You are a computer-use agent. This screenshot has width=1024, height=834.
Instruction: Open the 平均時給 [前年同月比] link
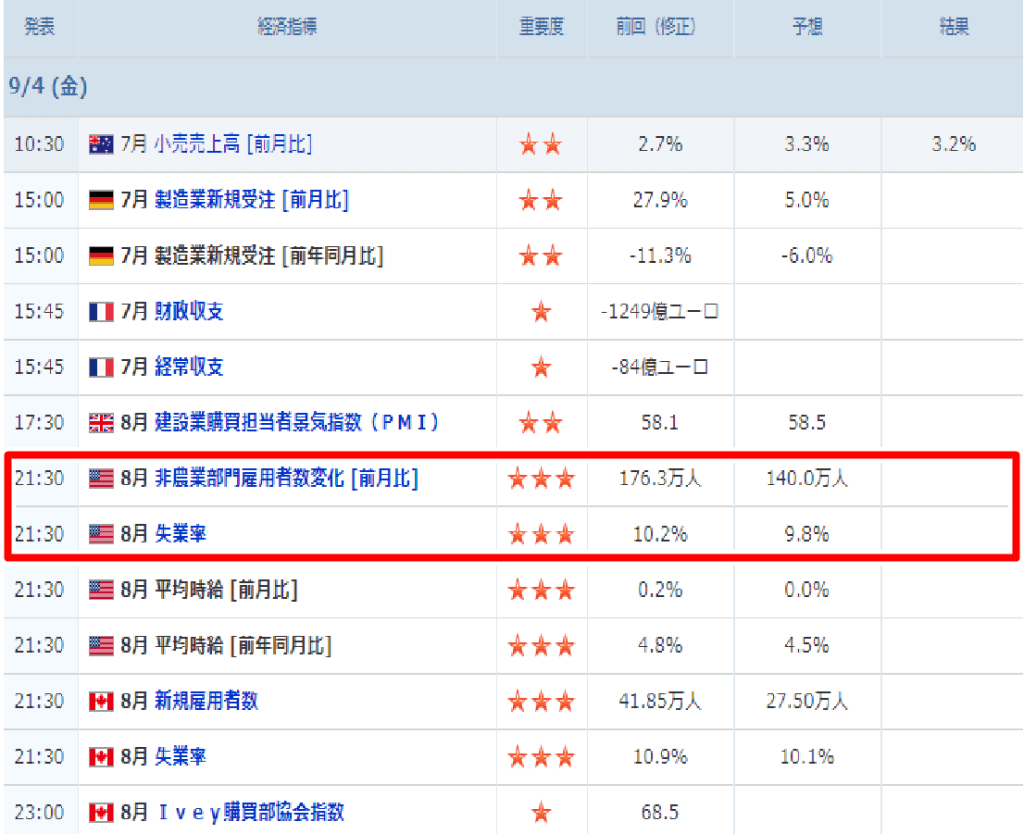point(243,646)
